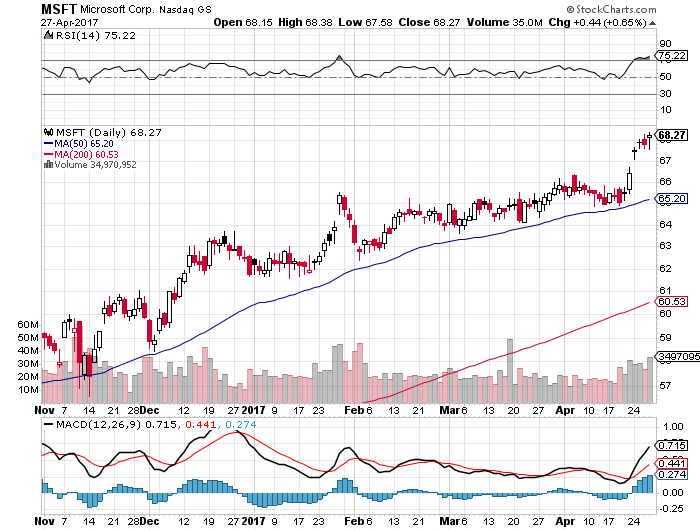Click the MSFT ticker symbol title
This screenshot has width=700, height=530.
pos(59,9)
